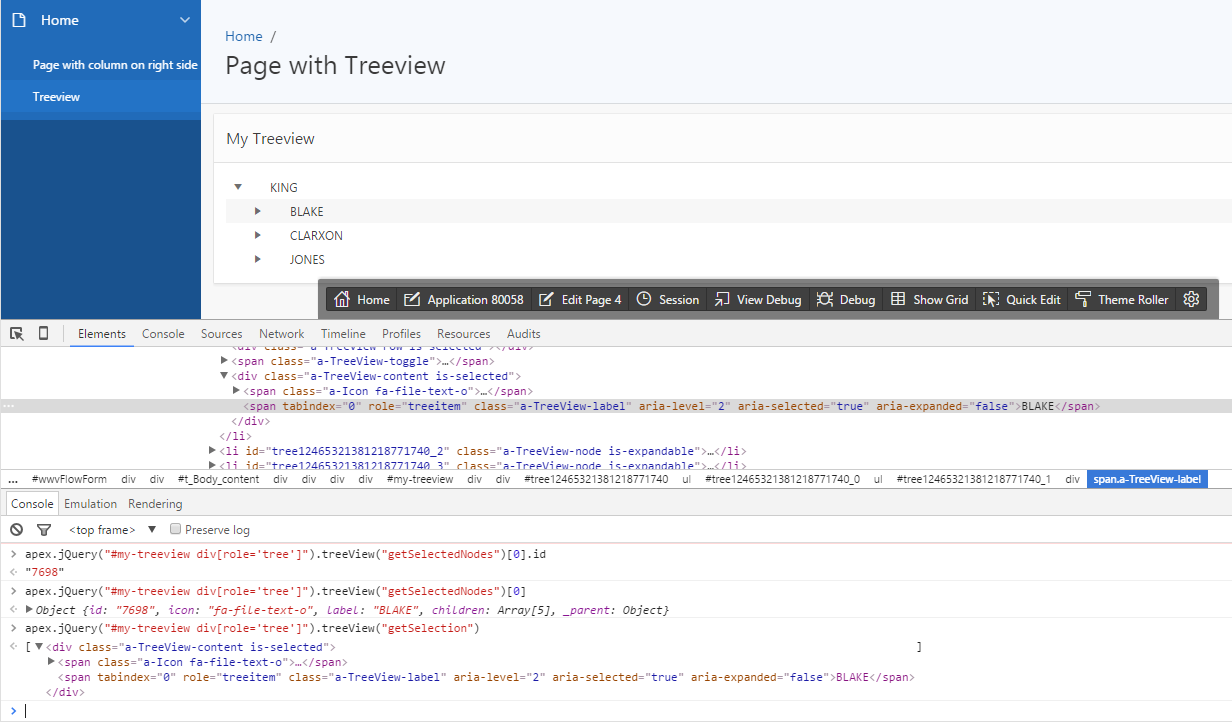Screen dimensions: 1232x722
Task: Click the element inspector icon in DevTools
Action: [15, 333]
